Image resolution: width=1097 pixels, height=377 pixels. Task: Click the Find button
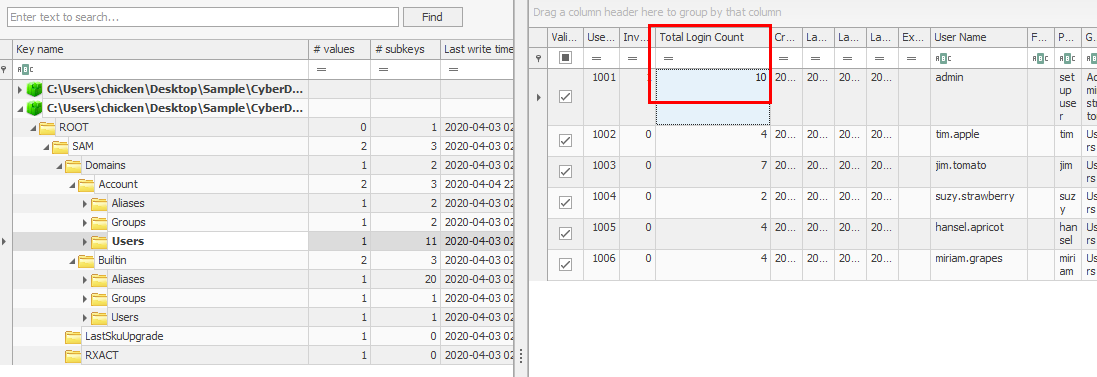432,17
